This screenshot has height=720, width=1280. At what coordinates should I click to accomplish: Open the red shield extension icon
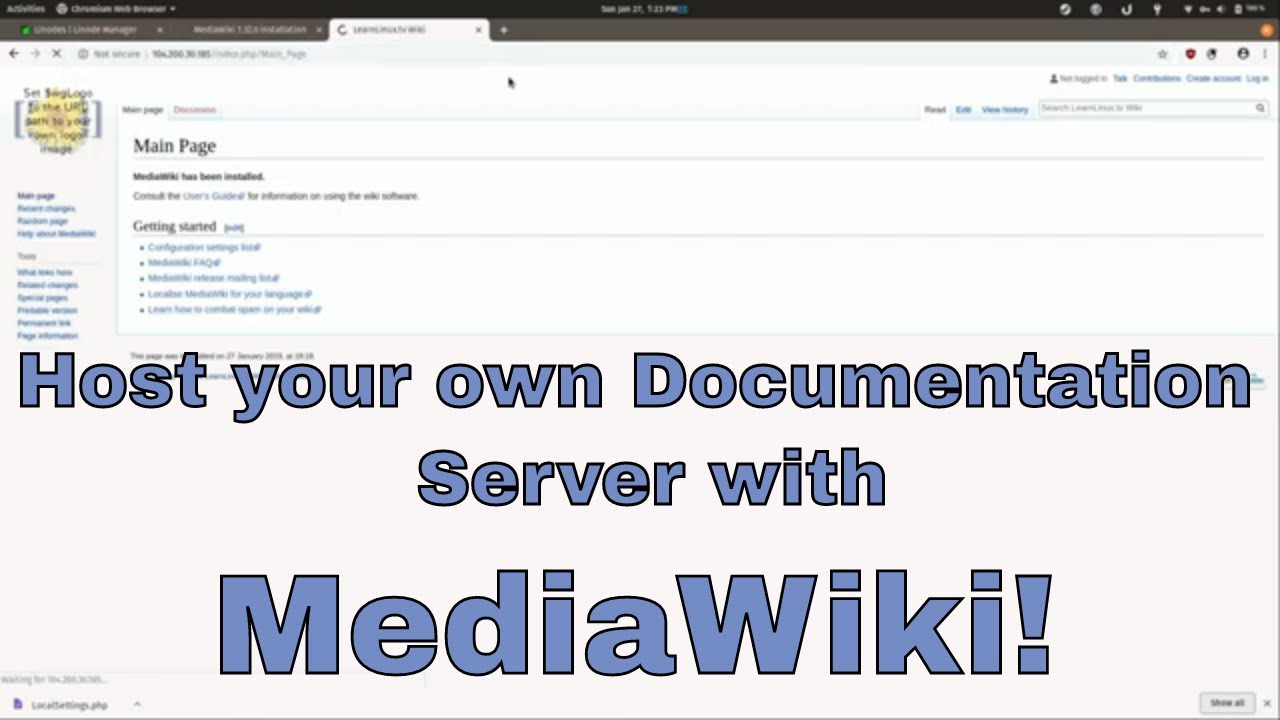click(x=1190, y=54)
